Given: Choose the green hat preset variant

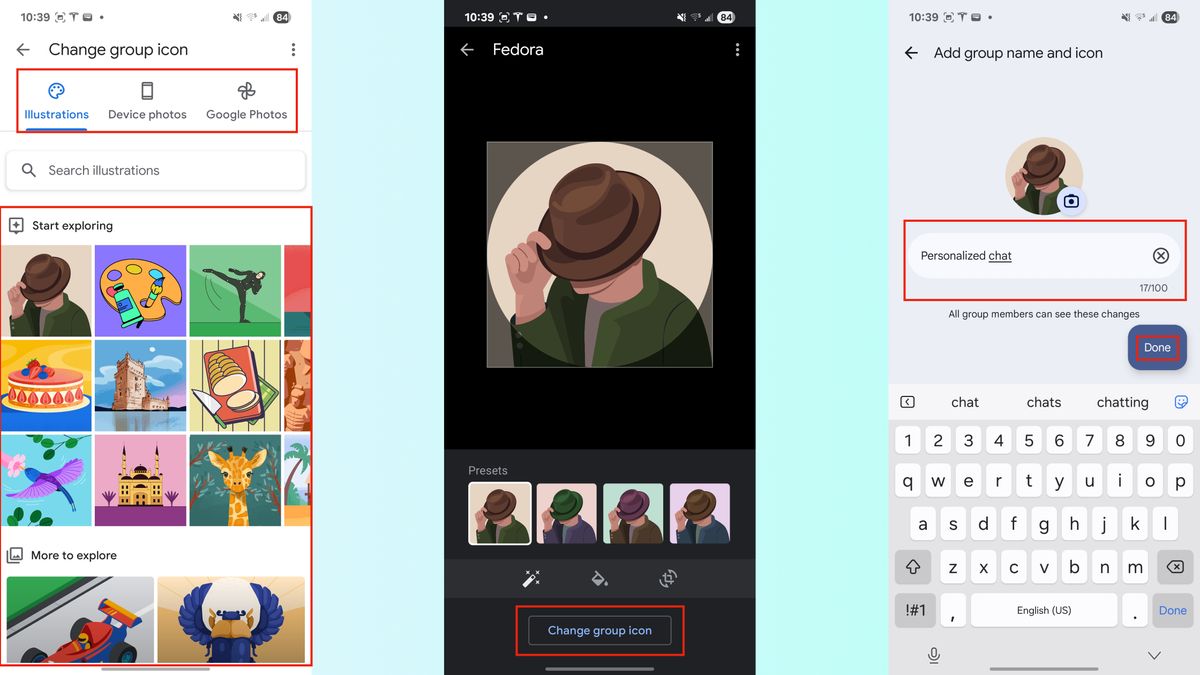Looking at the screenshot, I should click(567, 513).
